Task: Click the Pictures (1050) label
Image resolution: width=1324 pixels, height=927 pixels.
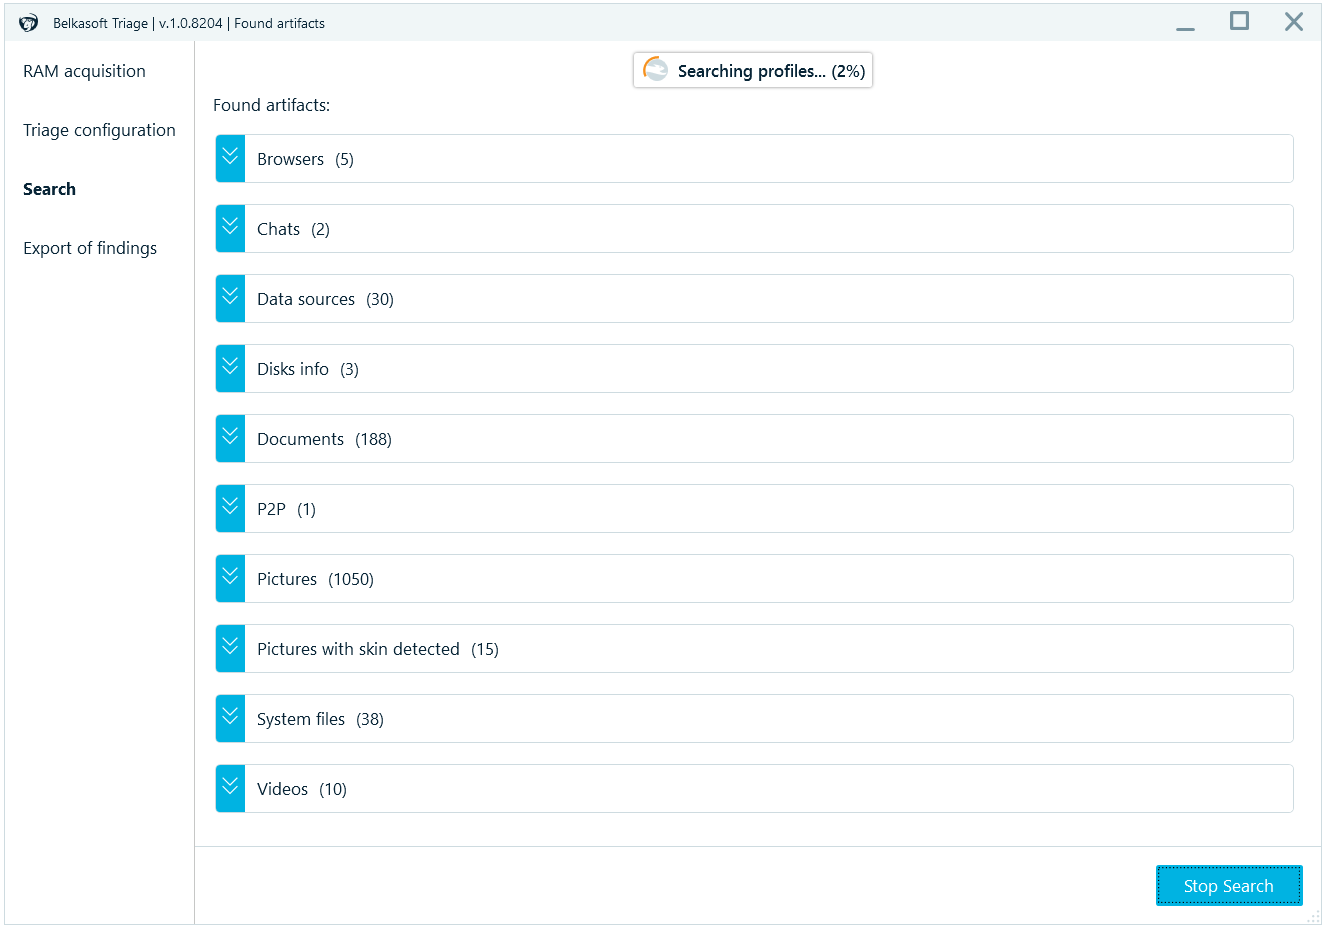Action: 315,579
